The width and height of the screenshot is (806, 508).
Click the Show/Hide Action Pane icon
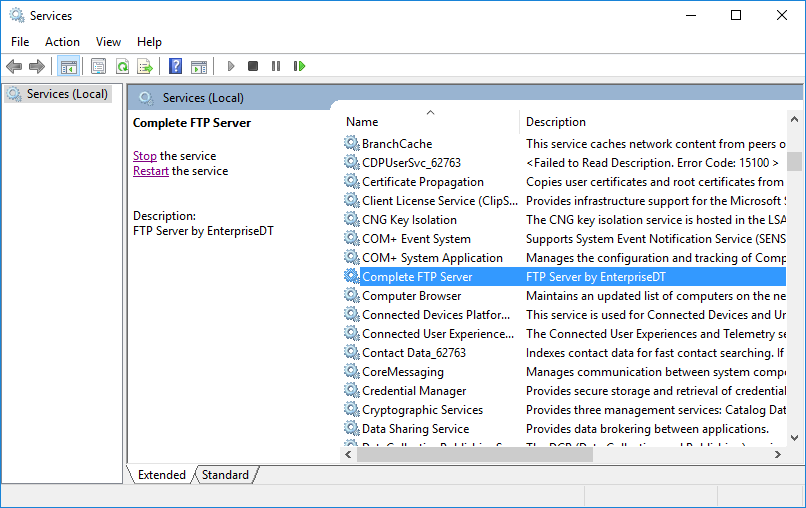click(199, 66)
